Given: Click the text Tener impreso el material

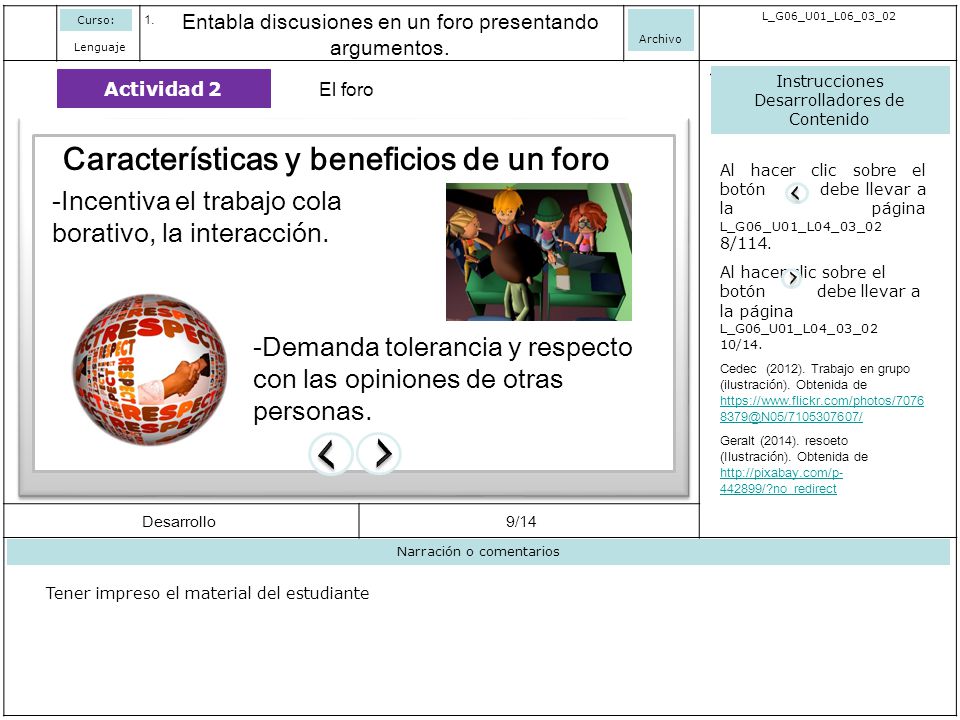Looking at the screenshot, I should click(x=208, y=593).
